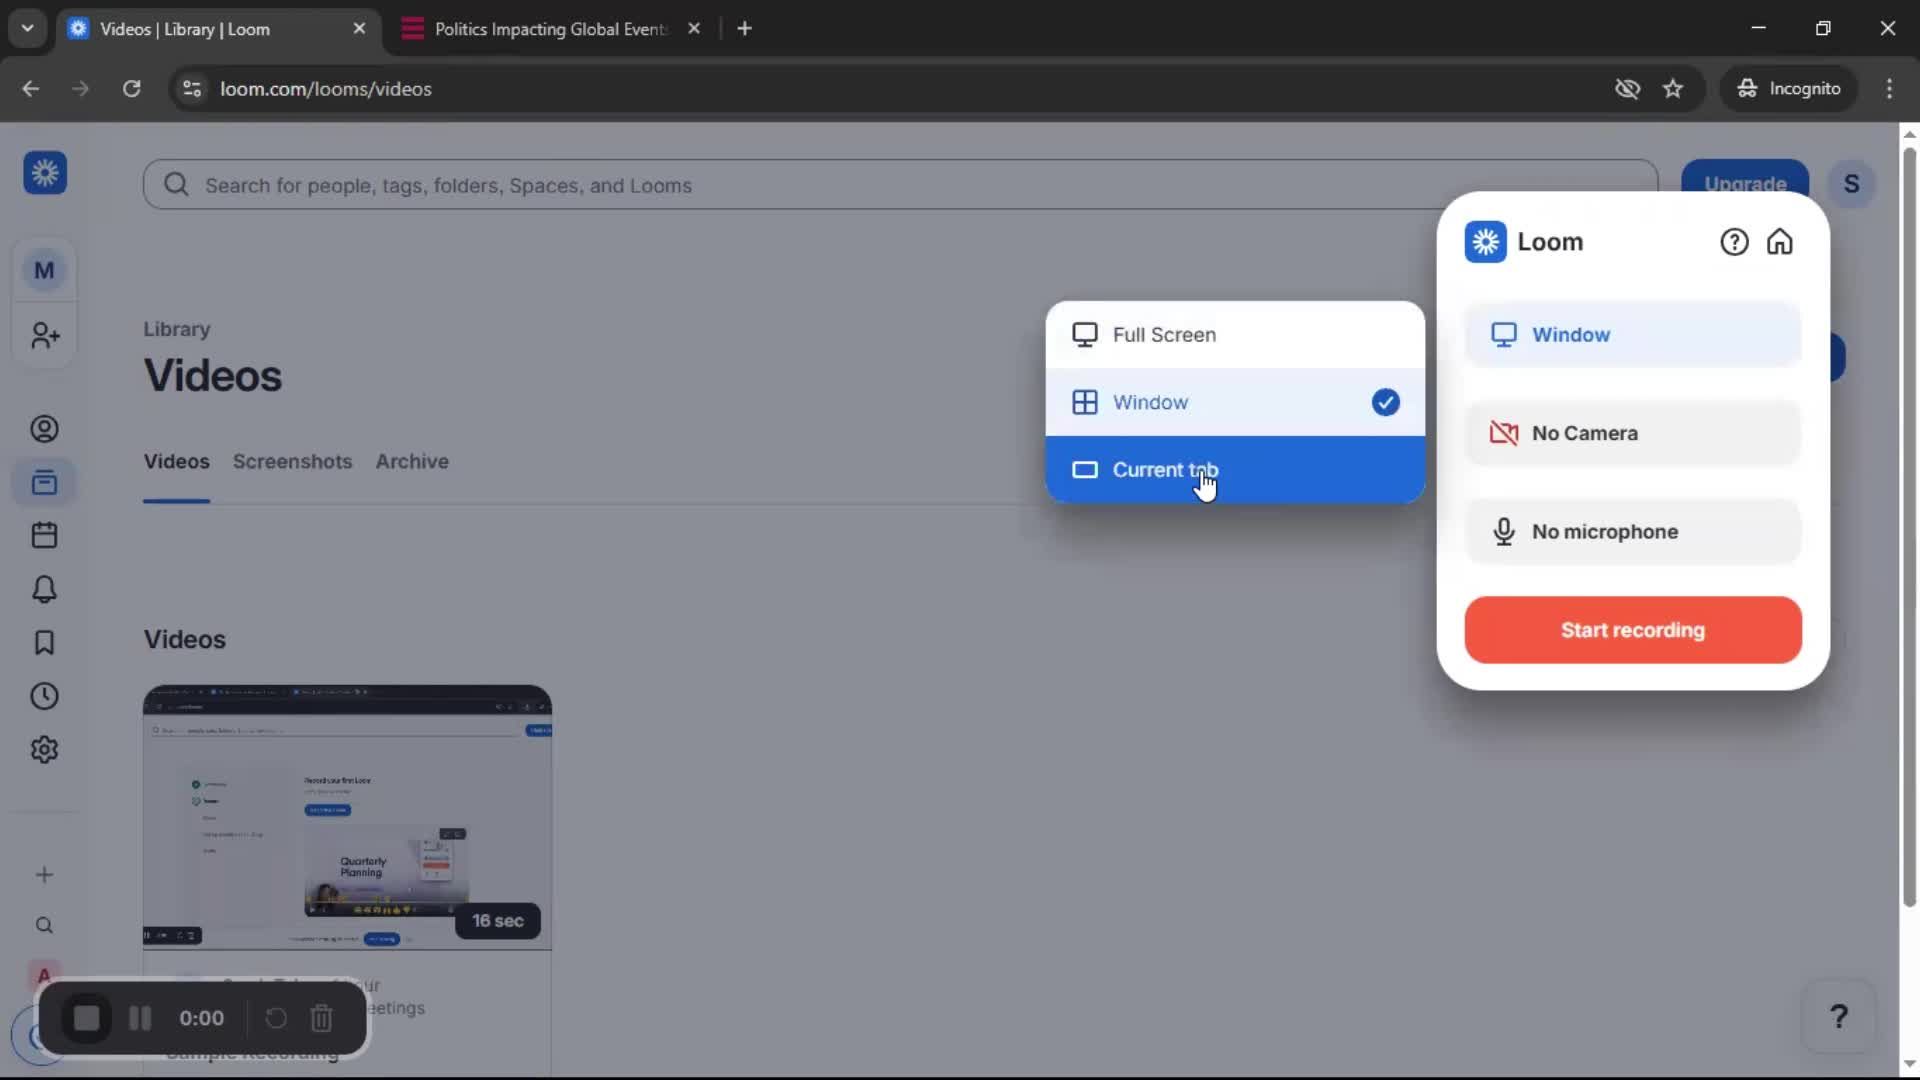Switch to the Archive tab
1920x1080 pixels.
[411, 461]
